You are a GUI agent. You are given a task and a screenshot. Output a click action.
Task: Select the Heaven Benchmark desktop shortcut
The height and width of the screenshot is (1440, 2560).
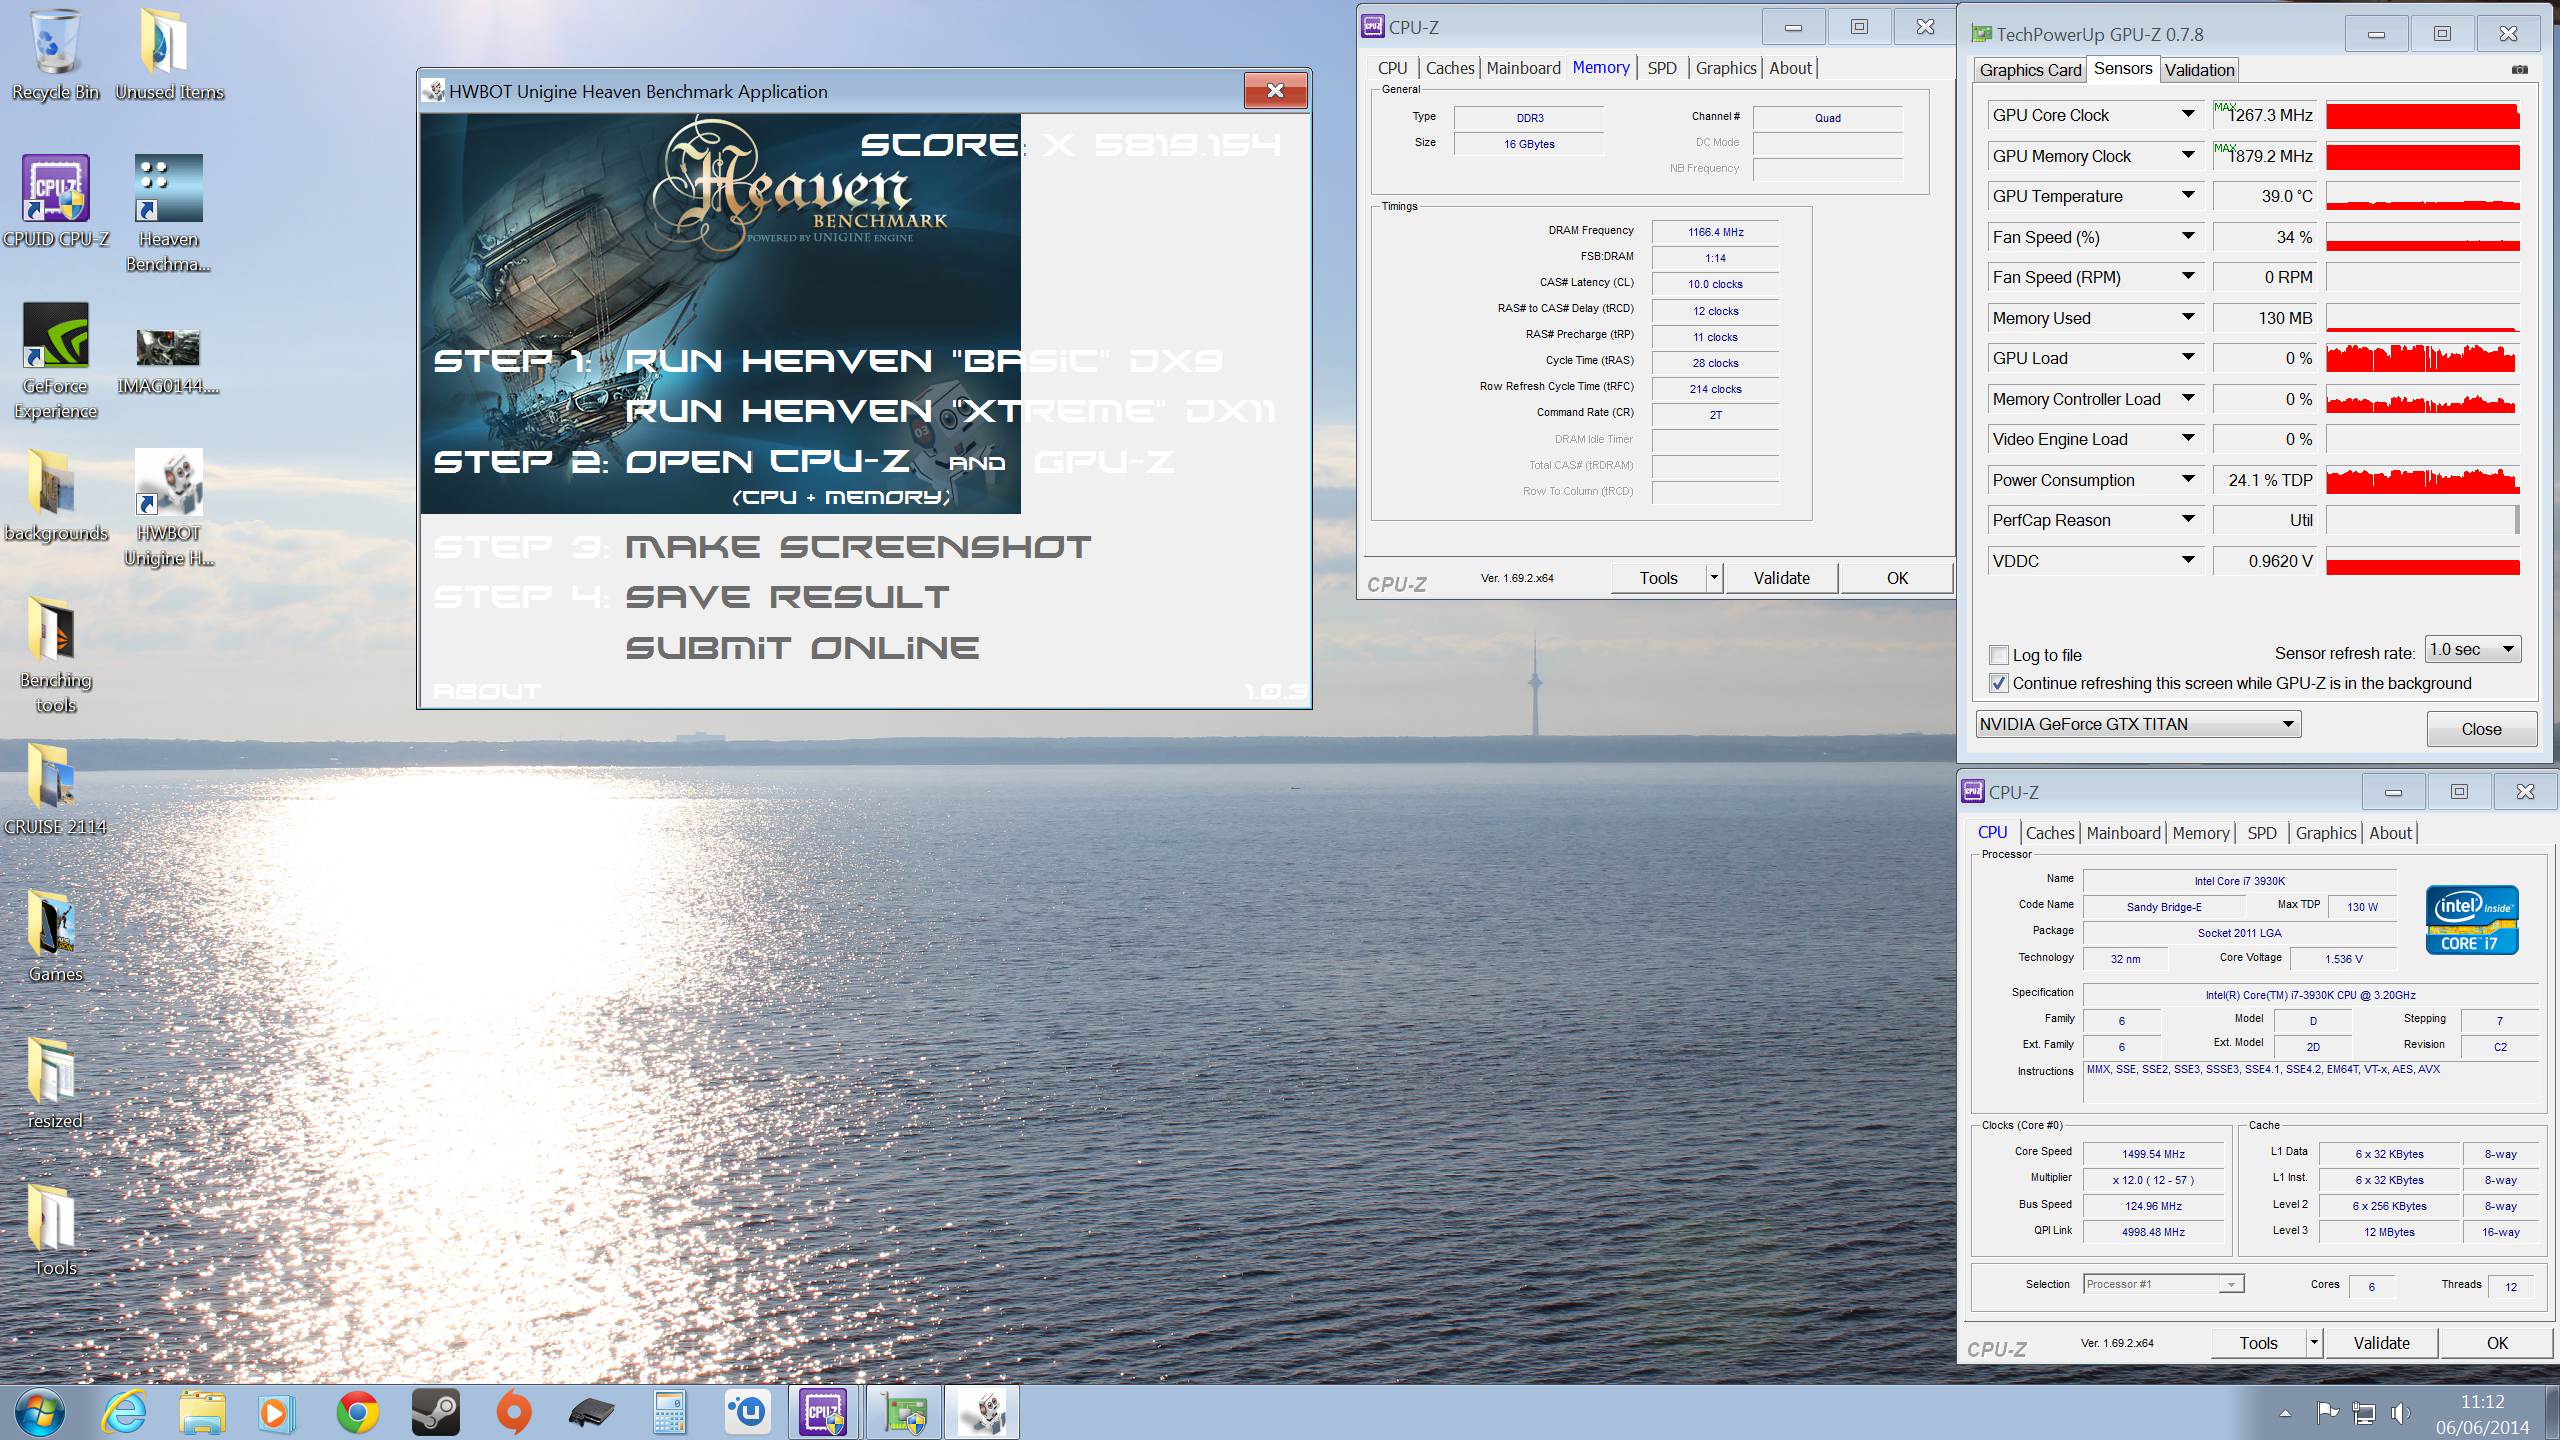click(x=169, y=214)
